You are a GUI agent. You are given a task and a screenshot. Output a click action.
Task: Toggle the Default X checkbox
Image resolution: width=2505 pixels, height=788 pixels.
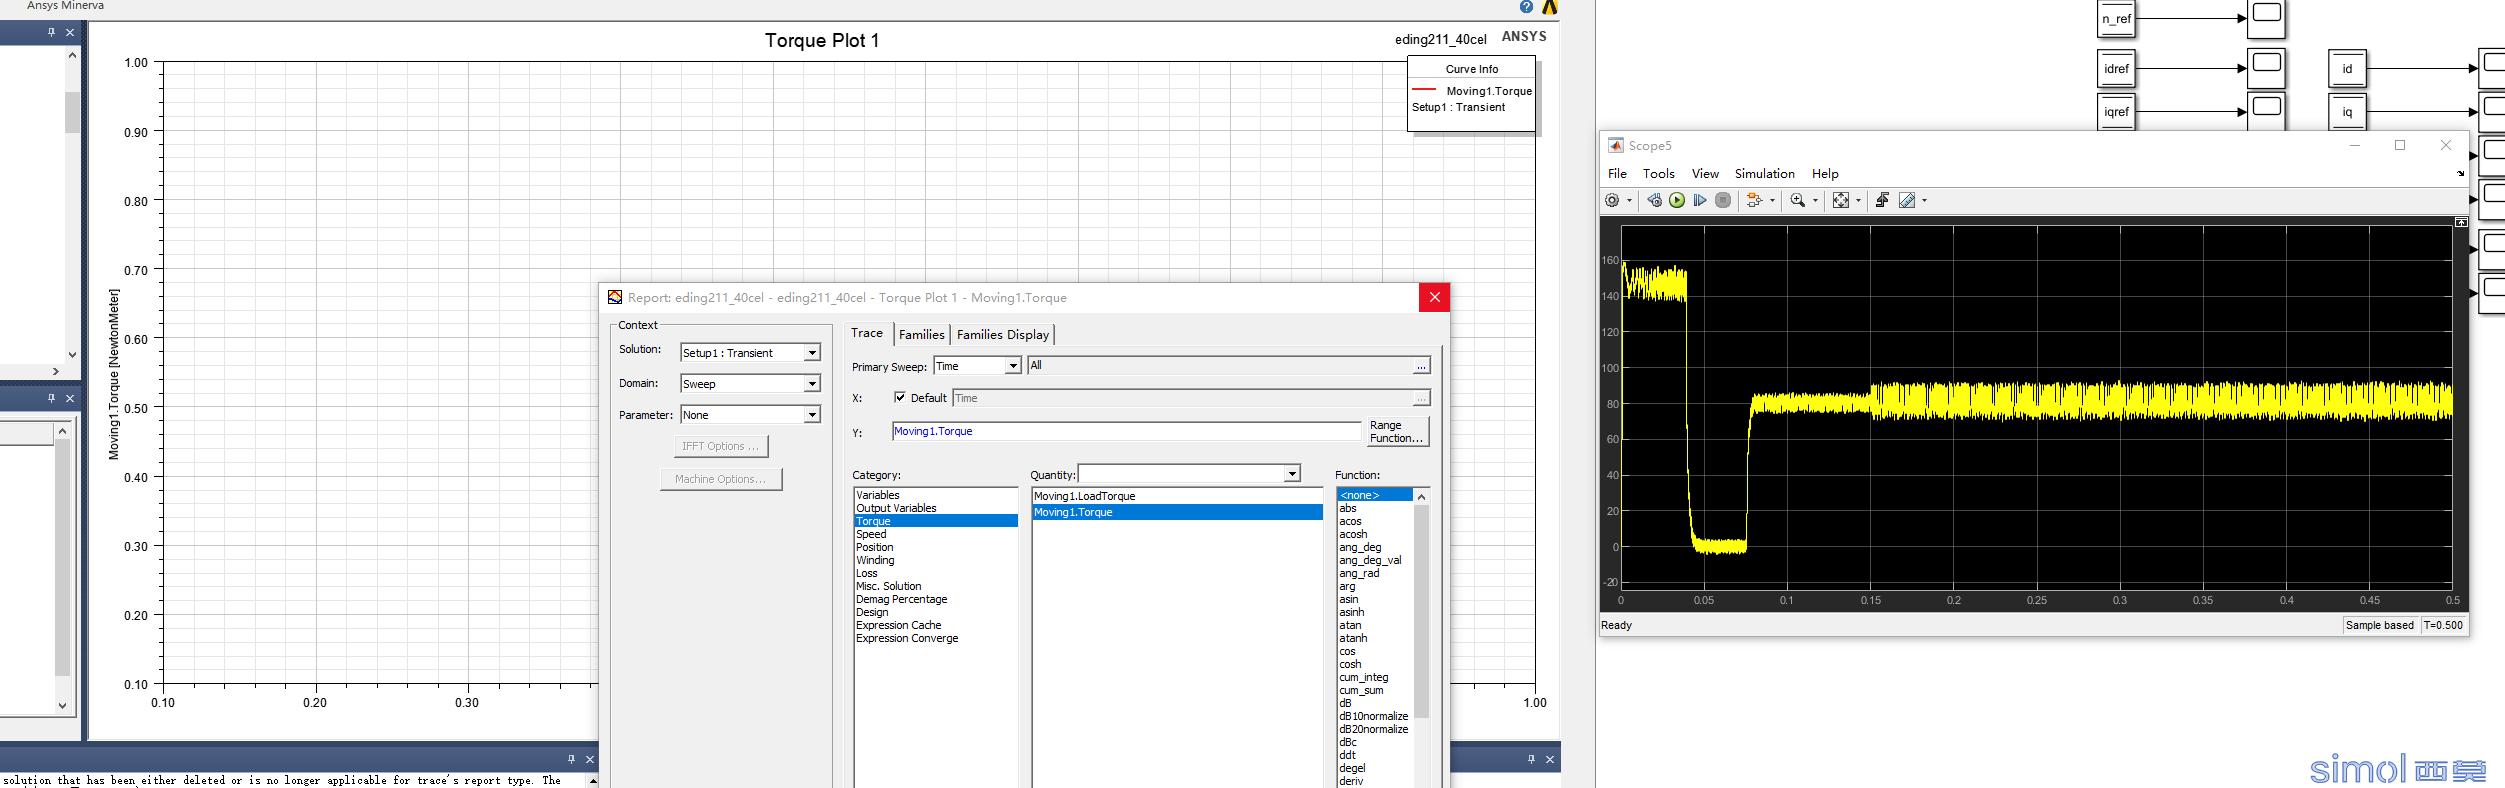pyautogui.click(x=899, y=397)
